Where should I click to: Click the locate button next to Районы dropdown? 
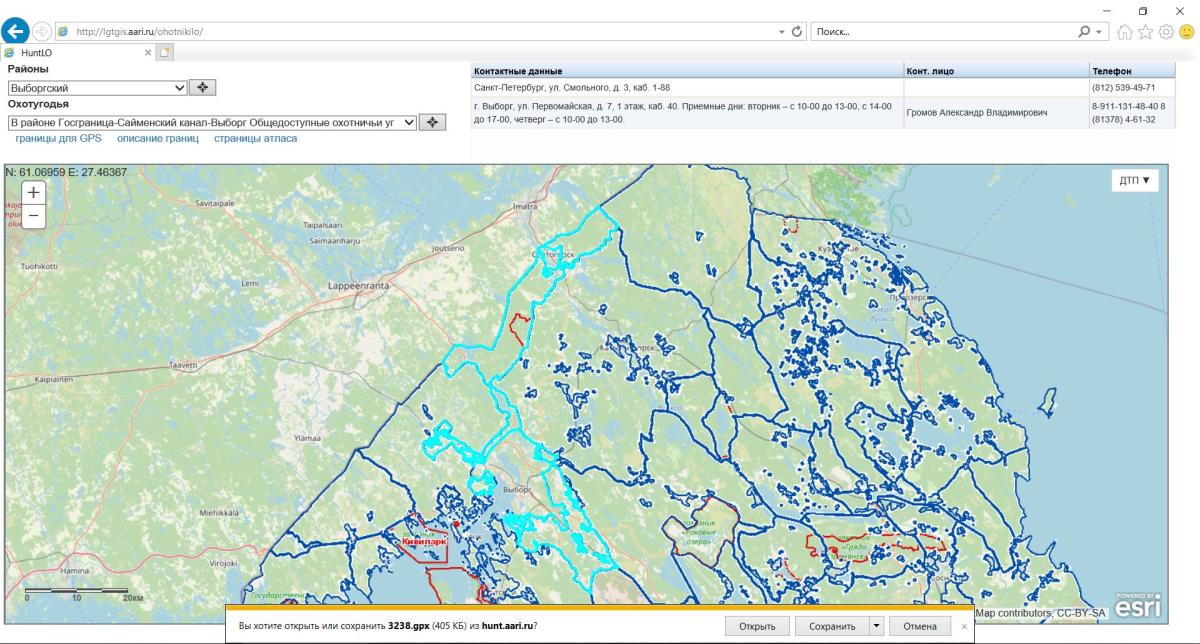click(x=203, y=88)
